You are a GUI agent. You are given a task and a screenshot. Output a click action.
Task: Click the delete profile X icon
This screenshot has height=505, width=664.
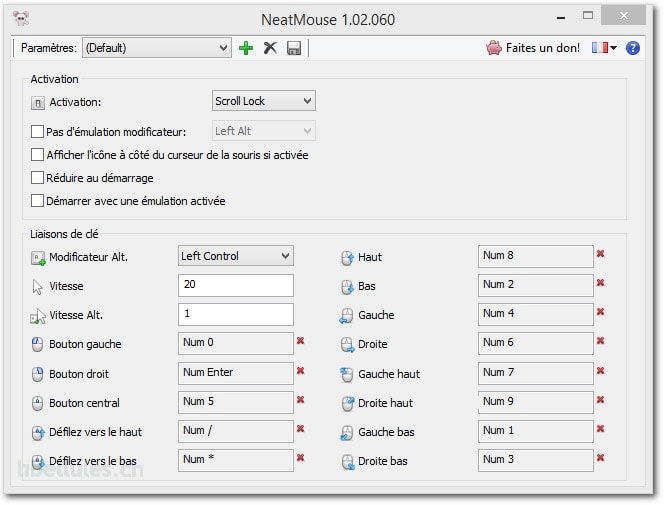coord(270,48)
